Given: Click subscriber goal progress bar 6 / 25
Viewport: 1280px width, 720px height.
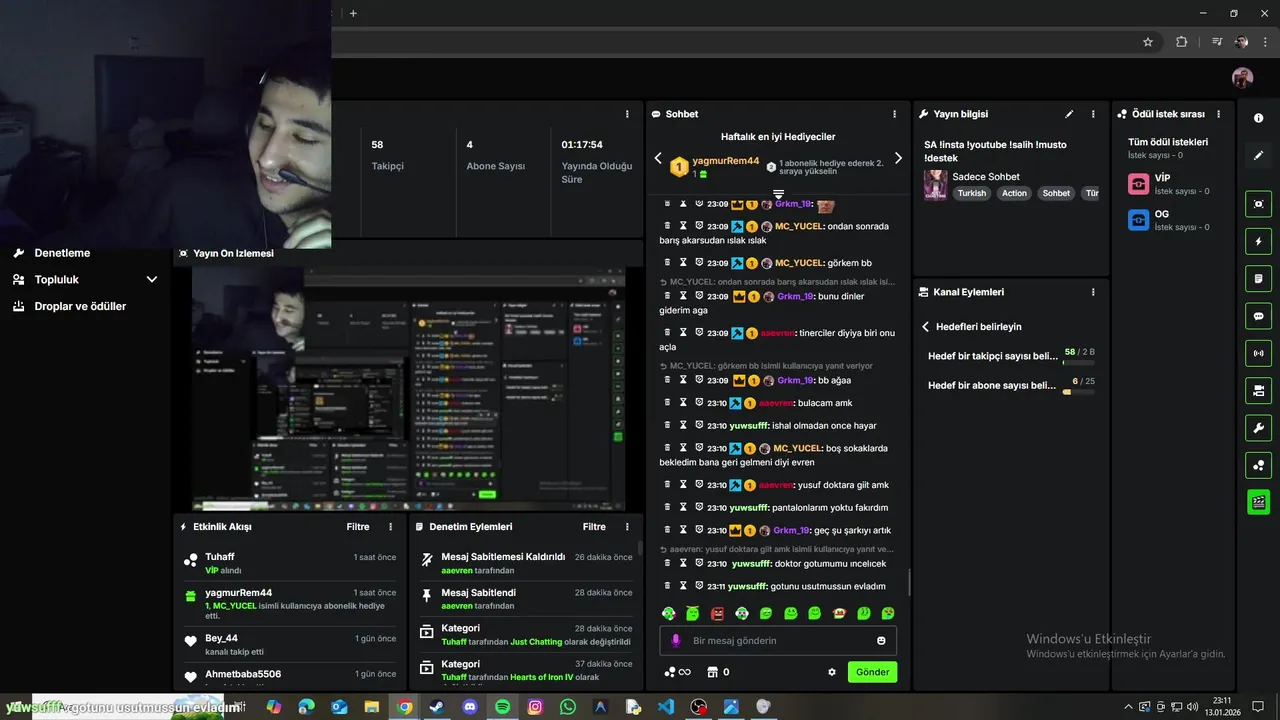Looking at the screenshot, I should coord(1079,392).
